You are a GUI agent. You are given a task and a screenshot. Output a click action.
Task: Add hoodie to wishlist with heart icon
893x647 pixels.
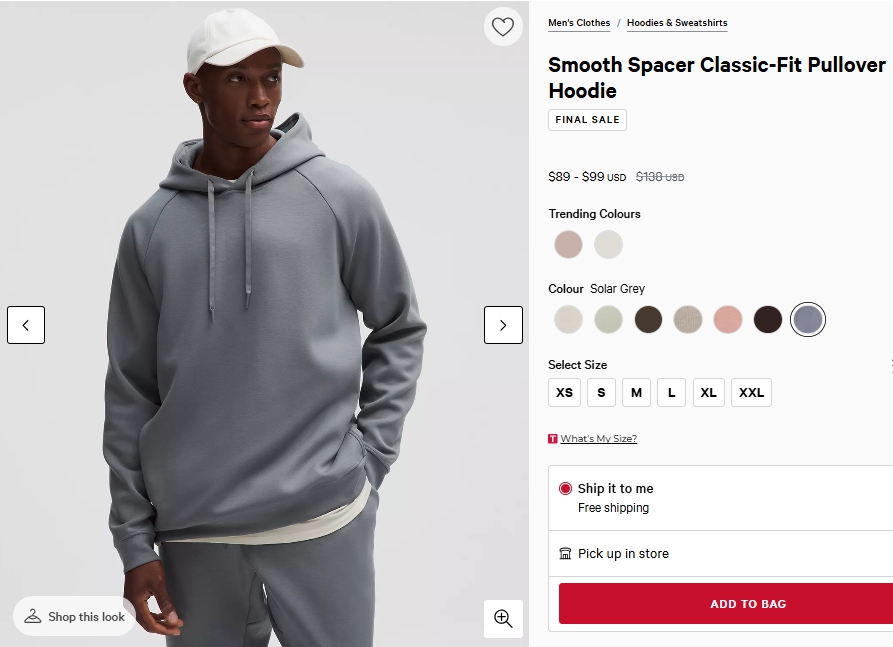[x=503, y=27]
